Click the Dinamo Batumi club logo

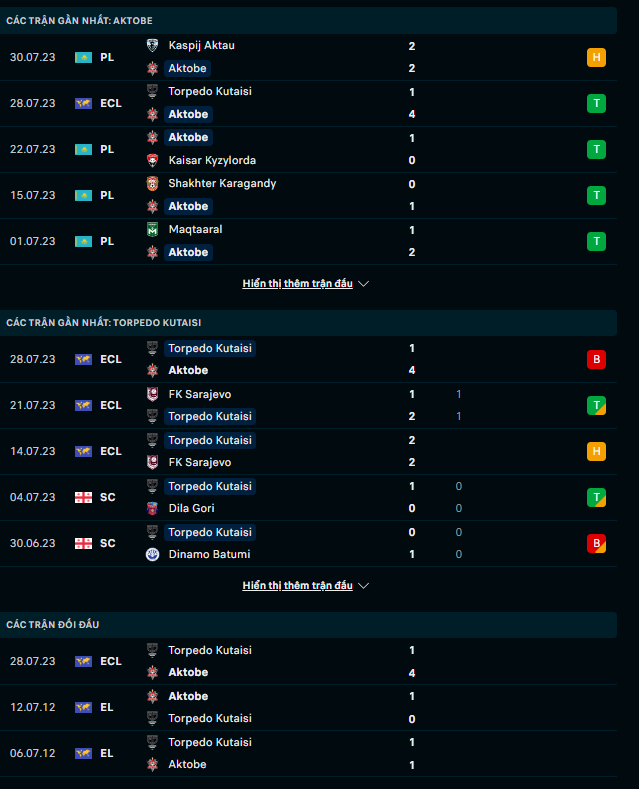(152, 554)
